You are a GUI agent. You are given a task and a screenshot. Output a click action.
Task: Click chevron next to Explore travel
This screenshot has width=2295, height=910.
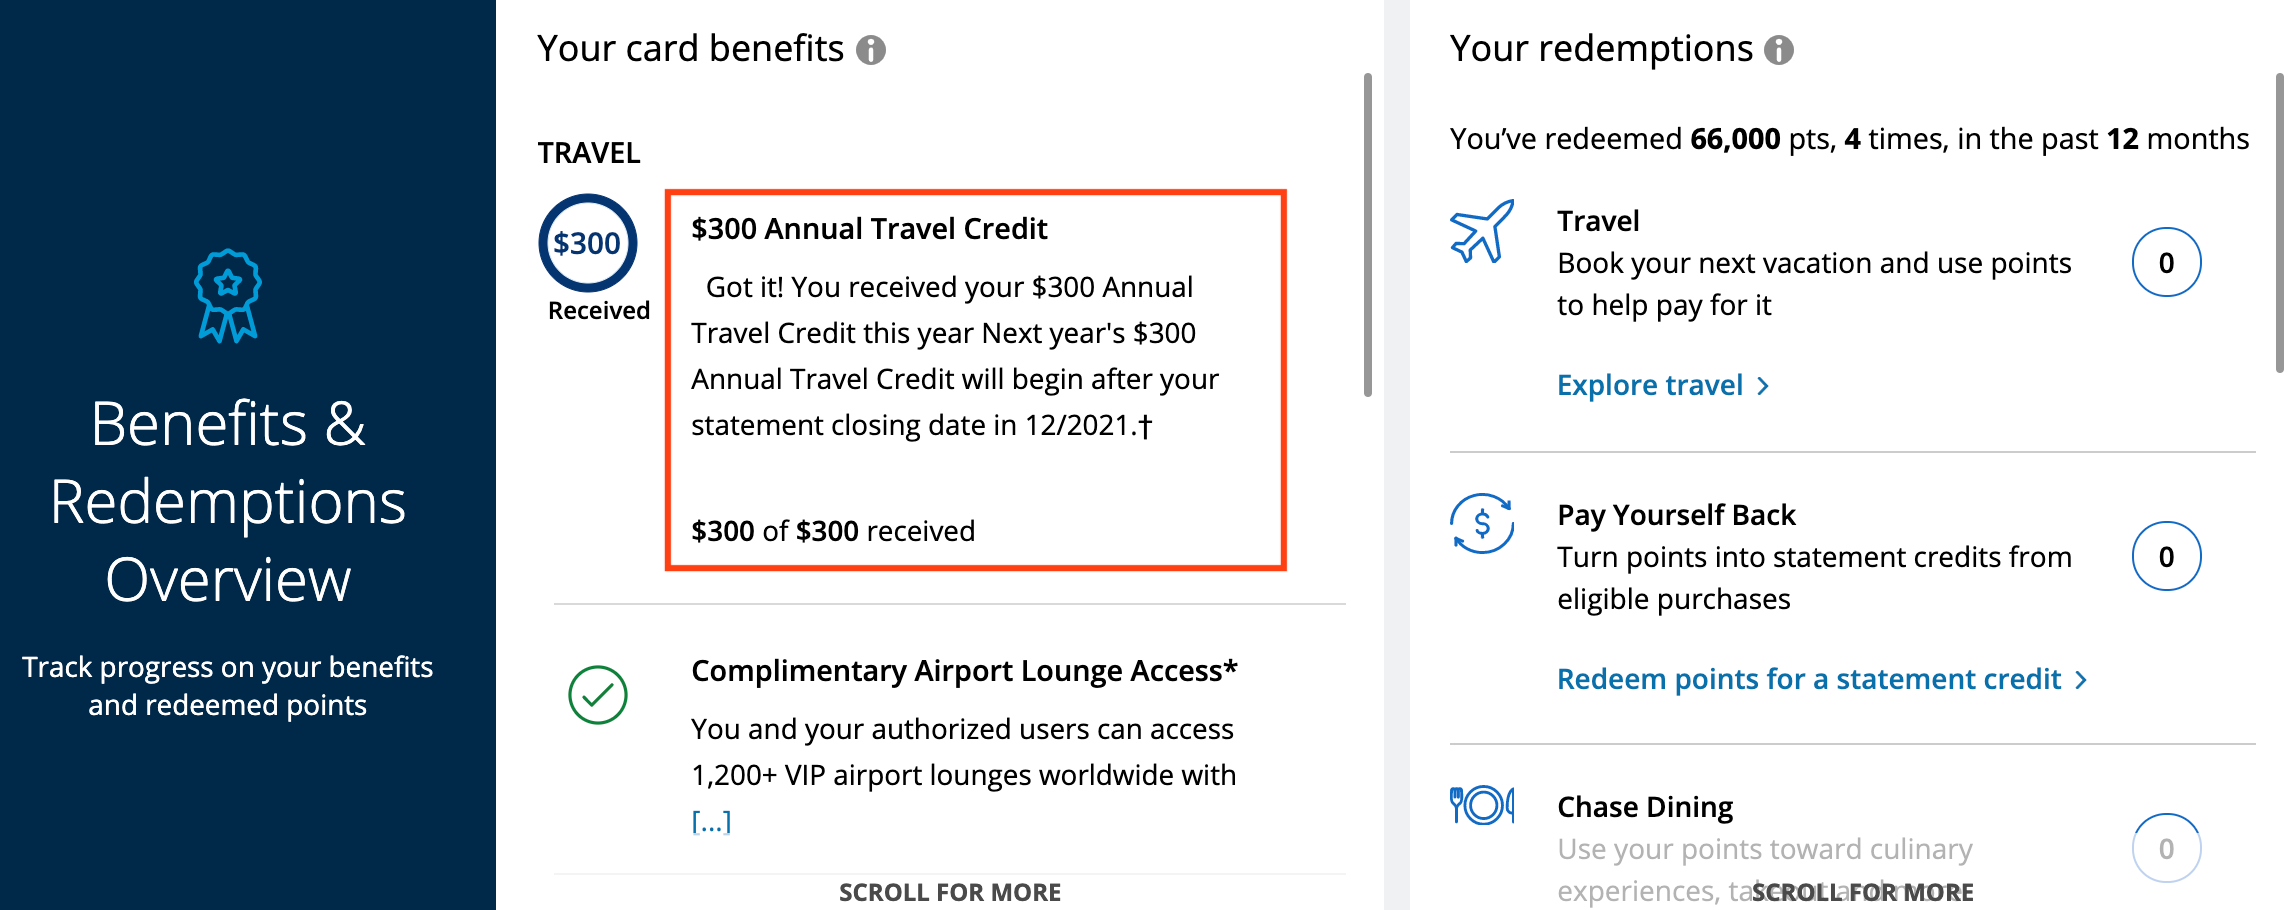tap(1764, 386)
